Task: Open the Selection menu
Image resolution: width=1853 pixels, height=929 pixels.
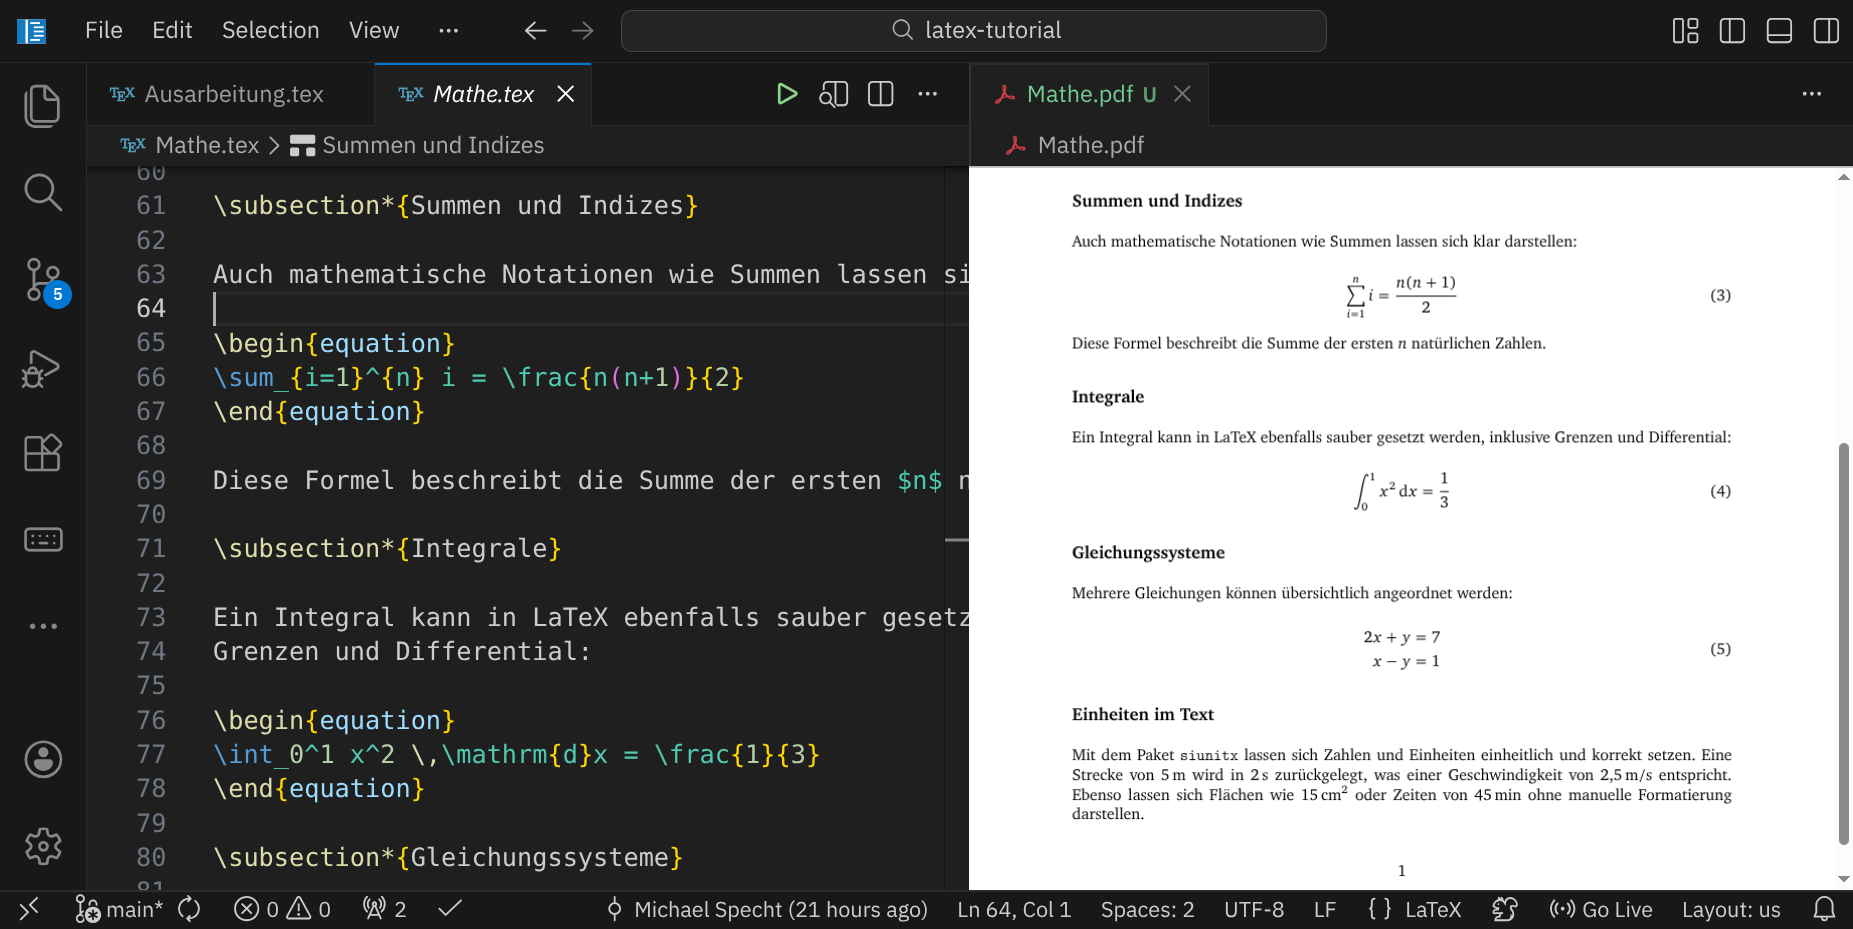Action: tap(270, 31)
